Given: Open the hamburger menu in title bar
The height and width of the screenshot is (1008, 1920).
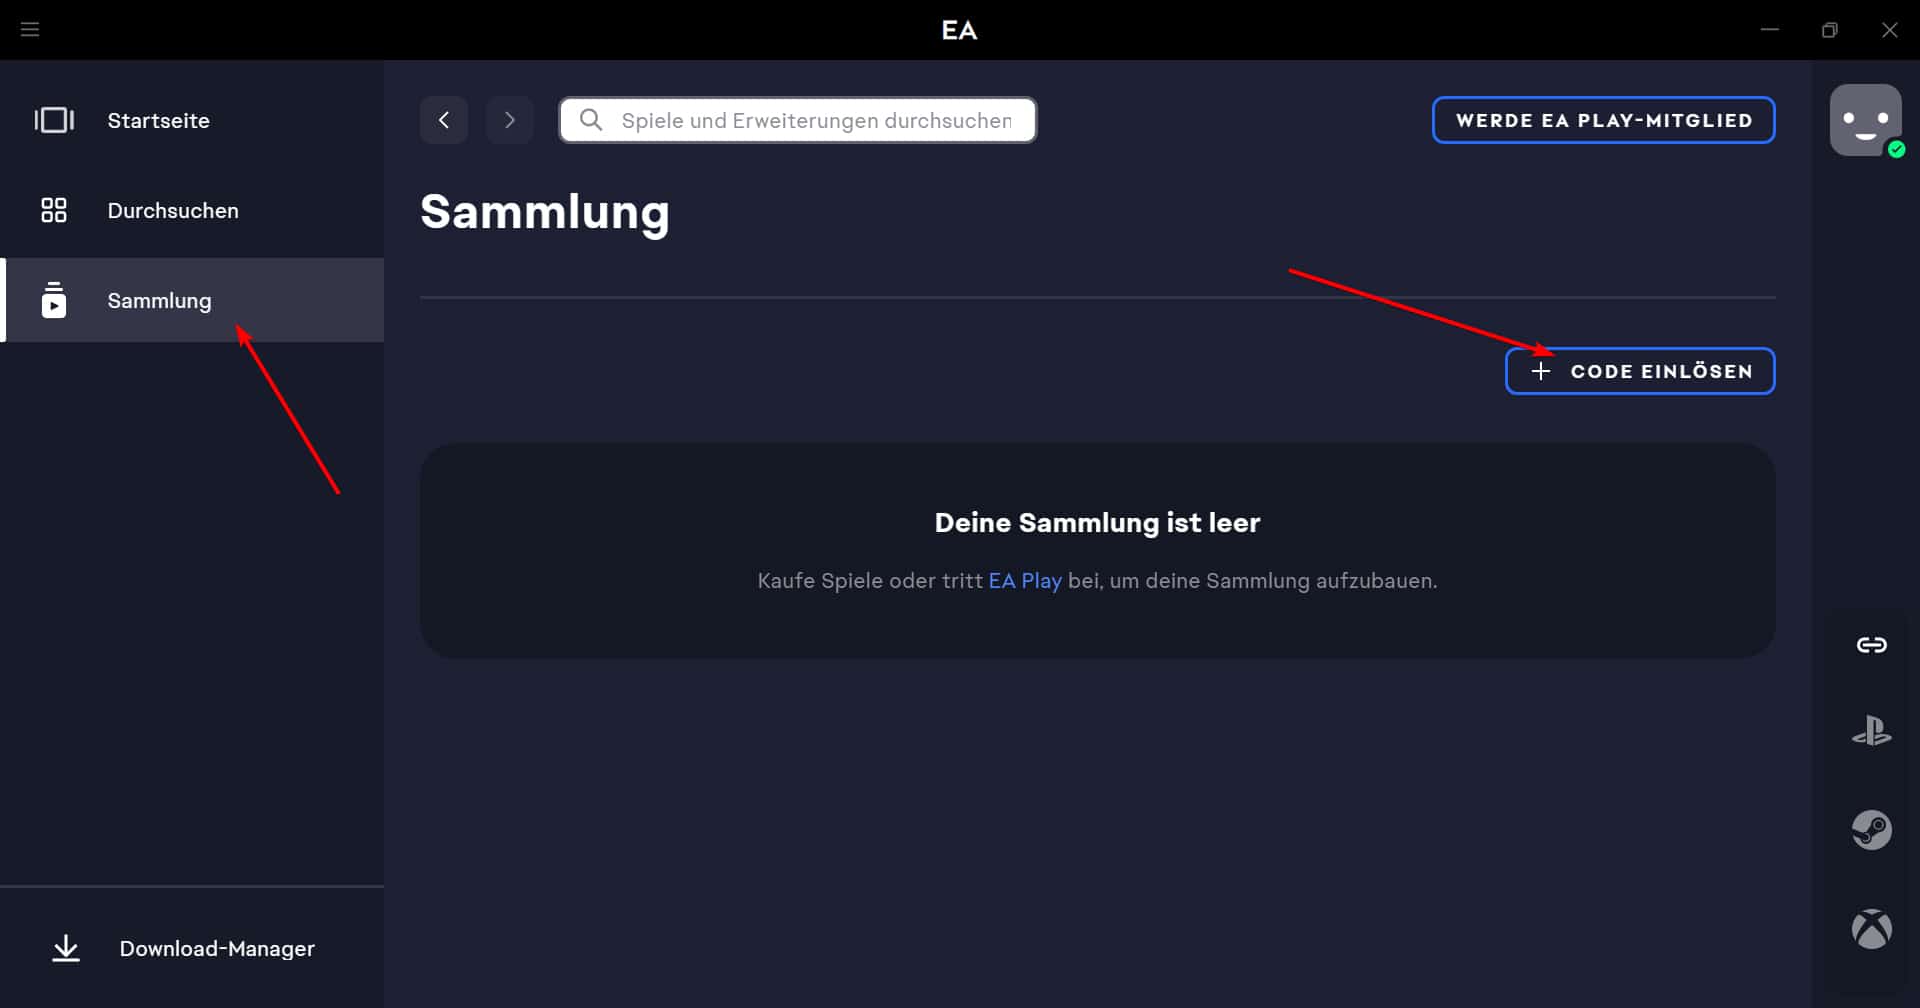Looking at the screenshot, I should 30,30.
